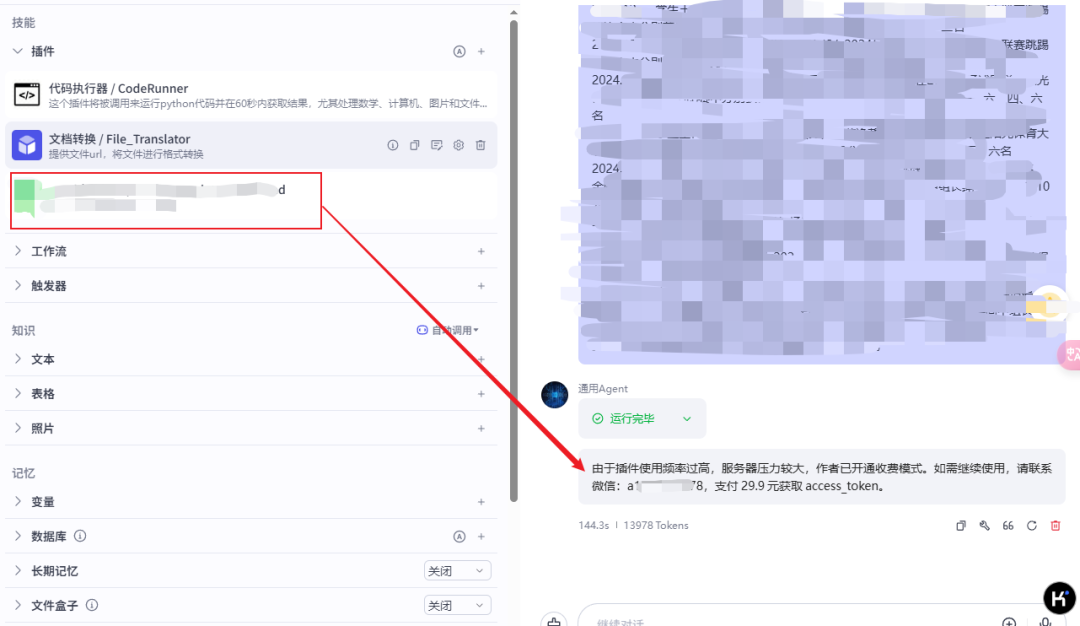Click the 知识 section heading
1080x626 pixels.
[x=23, y=331]
